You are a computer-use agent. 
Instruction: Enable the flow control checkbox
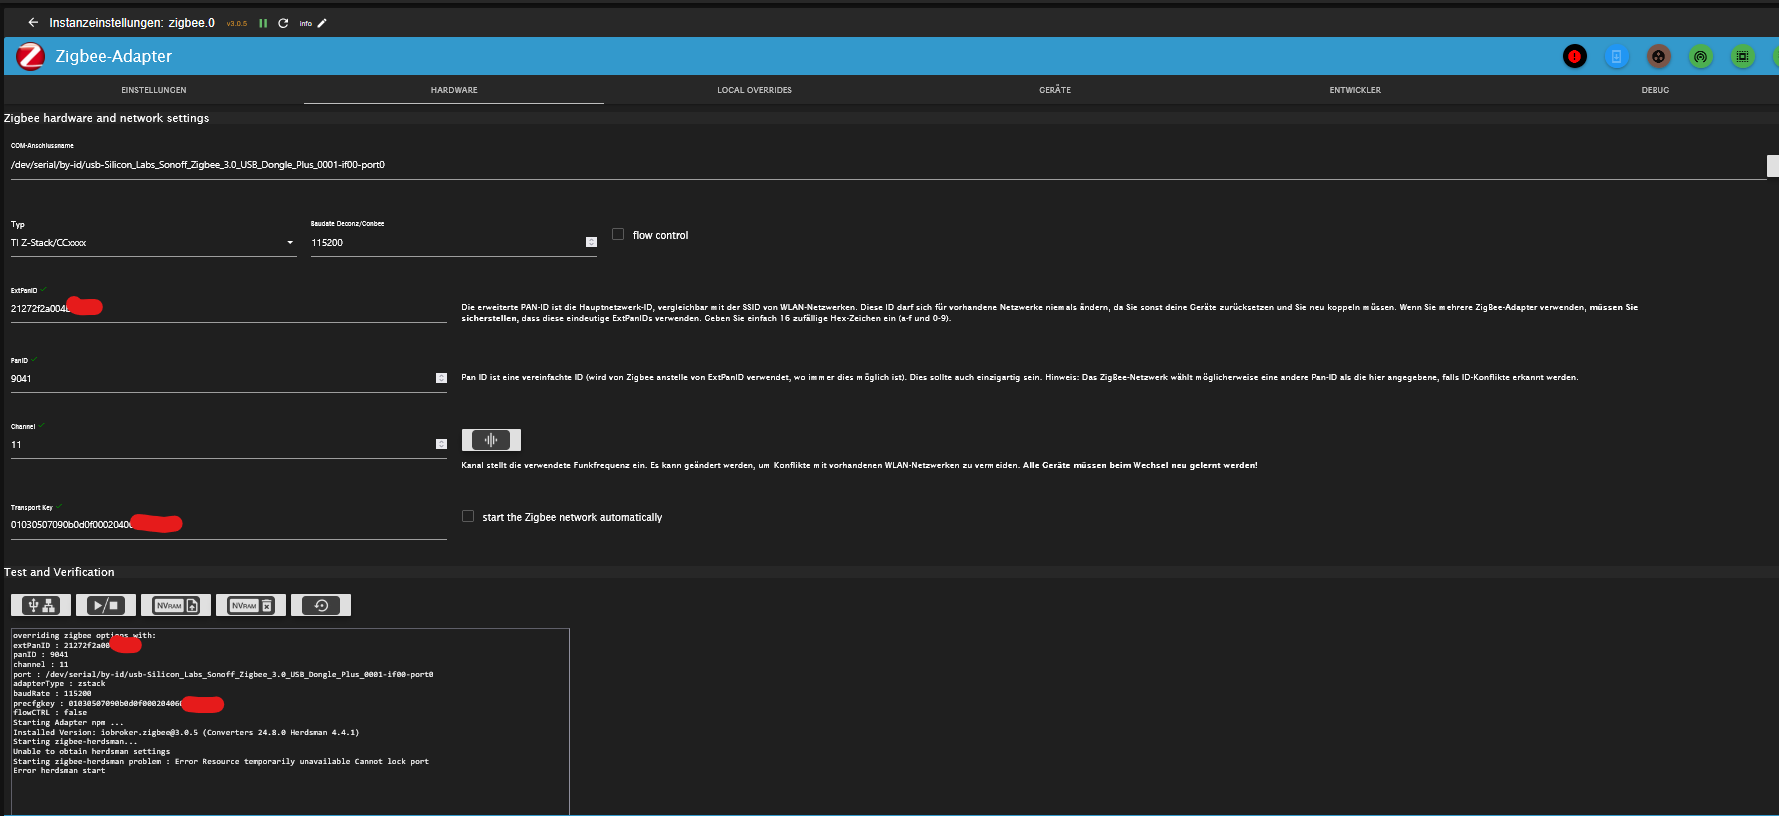(618, 234)
